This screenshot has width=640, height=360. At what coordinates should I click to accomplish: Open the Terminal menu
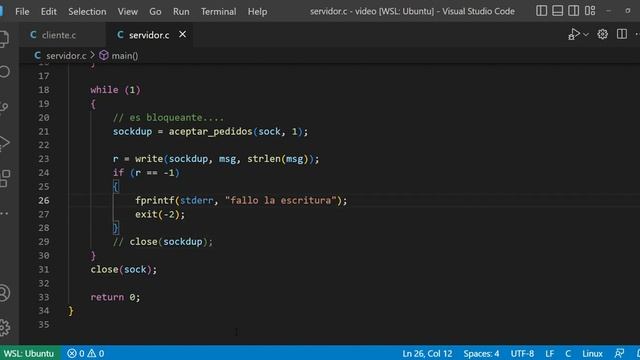point(218,11)
